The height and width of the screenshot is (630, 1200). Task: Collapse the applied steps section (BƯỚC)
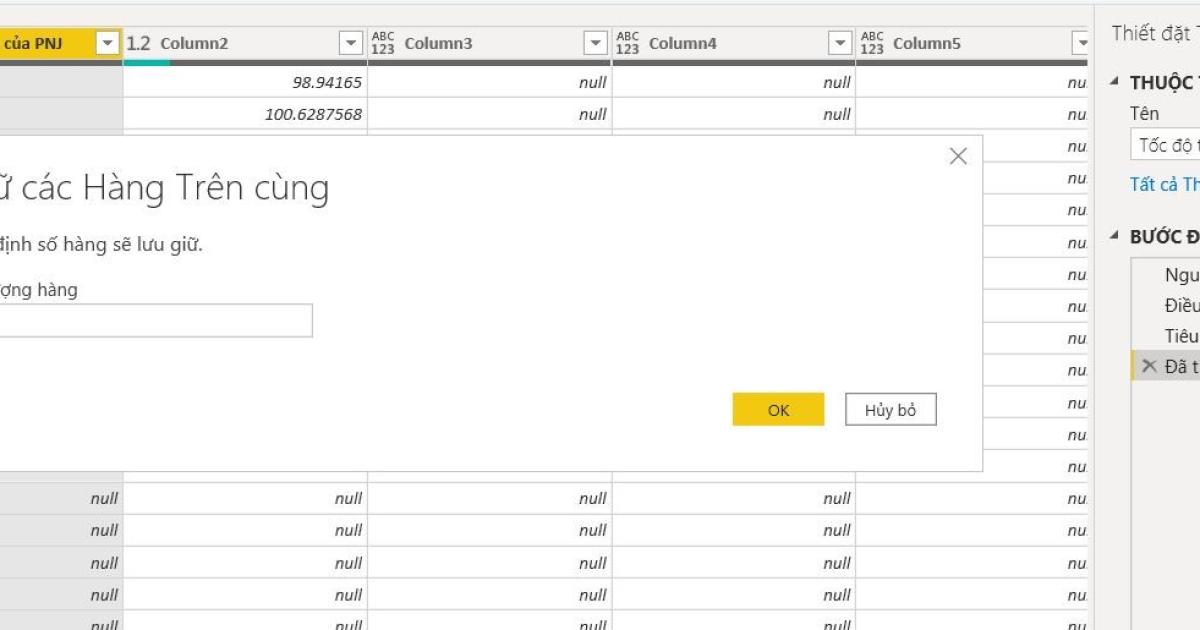[1115, 237]
